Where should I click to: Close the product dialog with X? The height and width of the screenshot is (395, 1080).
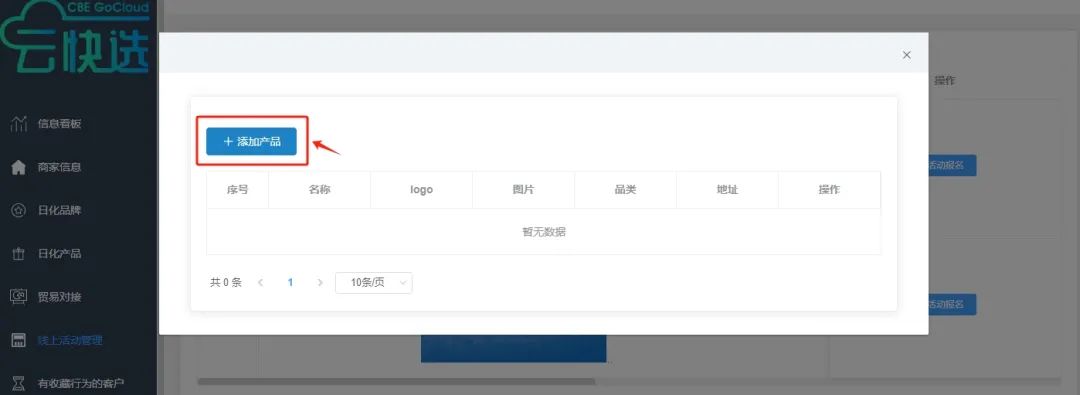(x=906, y=54)
